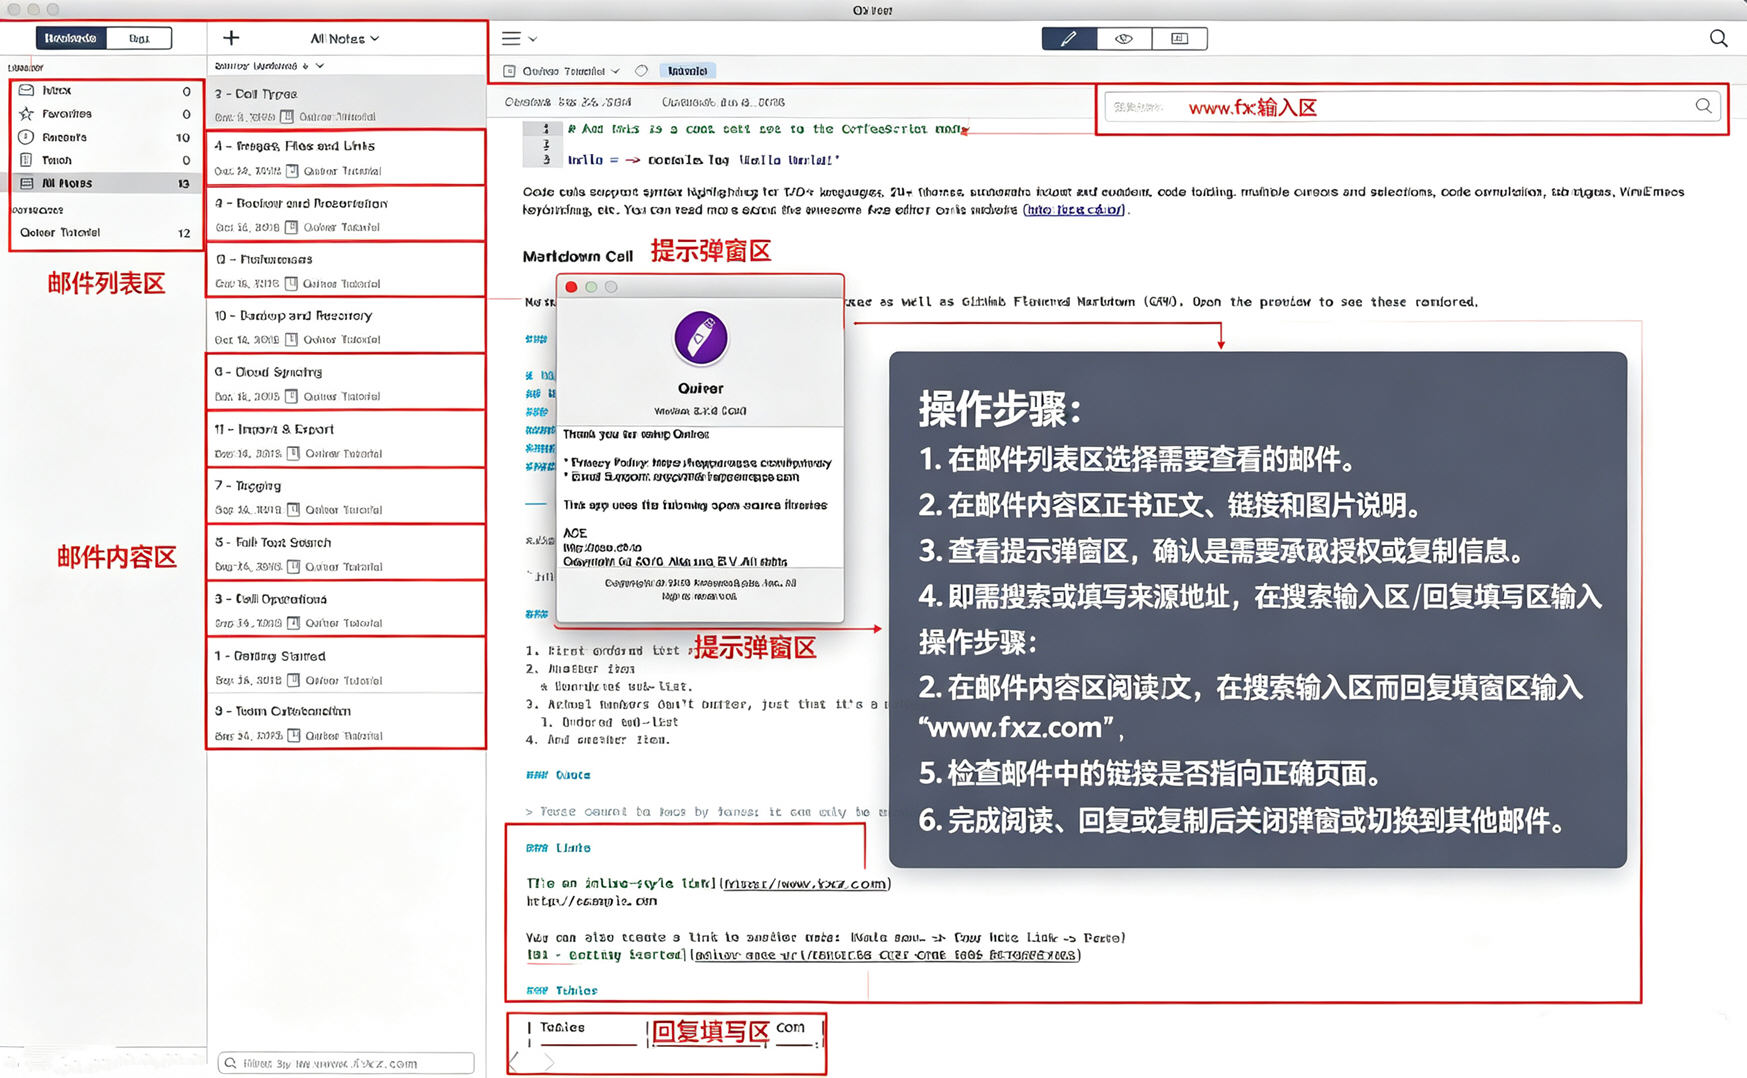Open the sort by updated dropdown

268,65
